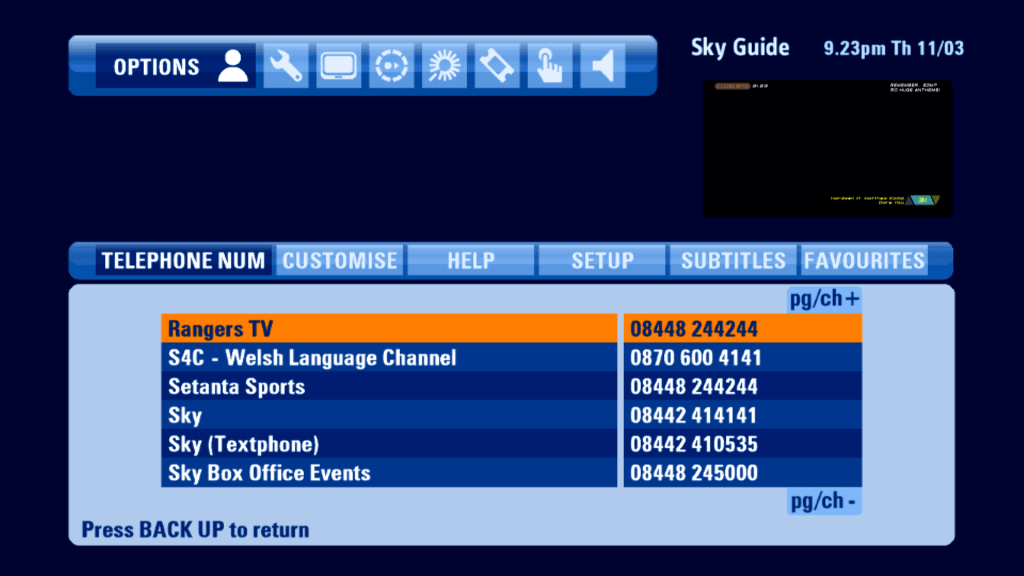This screenshot has width=1024, height=576.
Task: Page down with the pg/ch- button
Action: (824, 501)
